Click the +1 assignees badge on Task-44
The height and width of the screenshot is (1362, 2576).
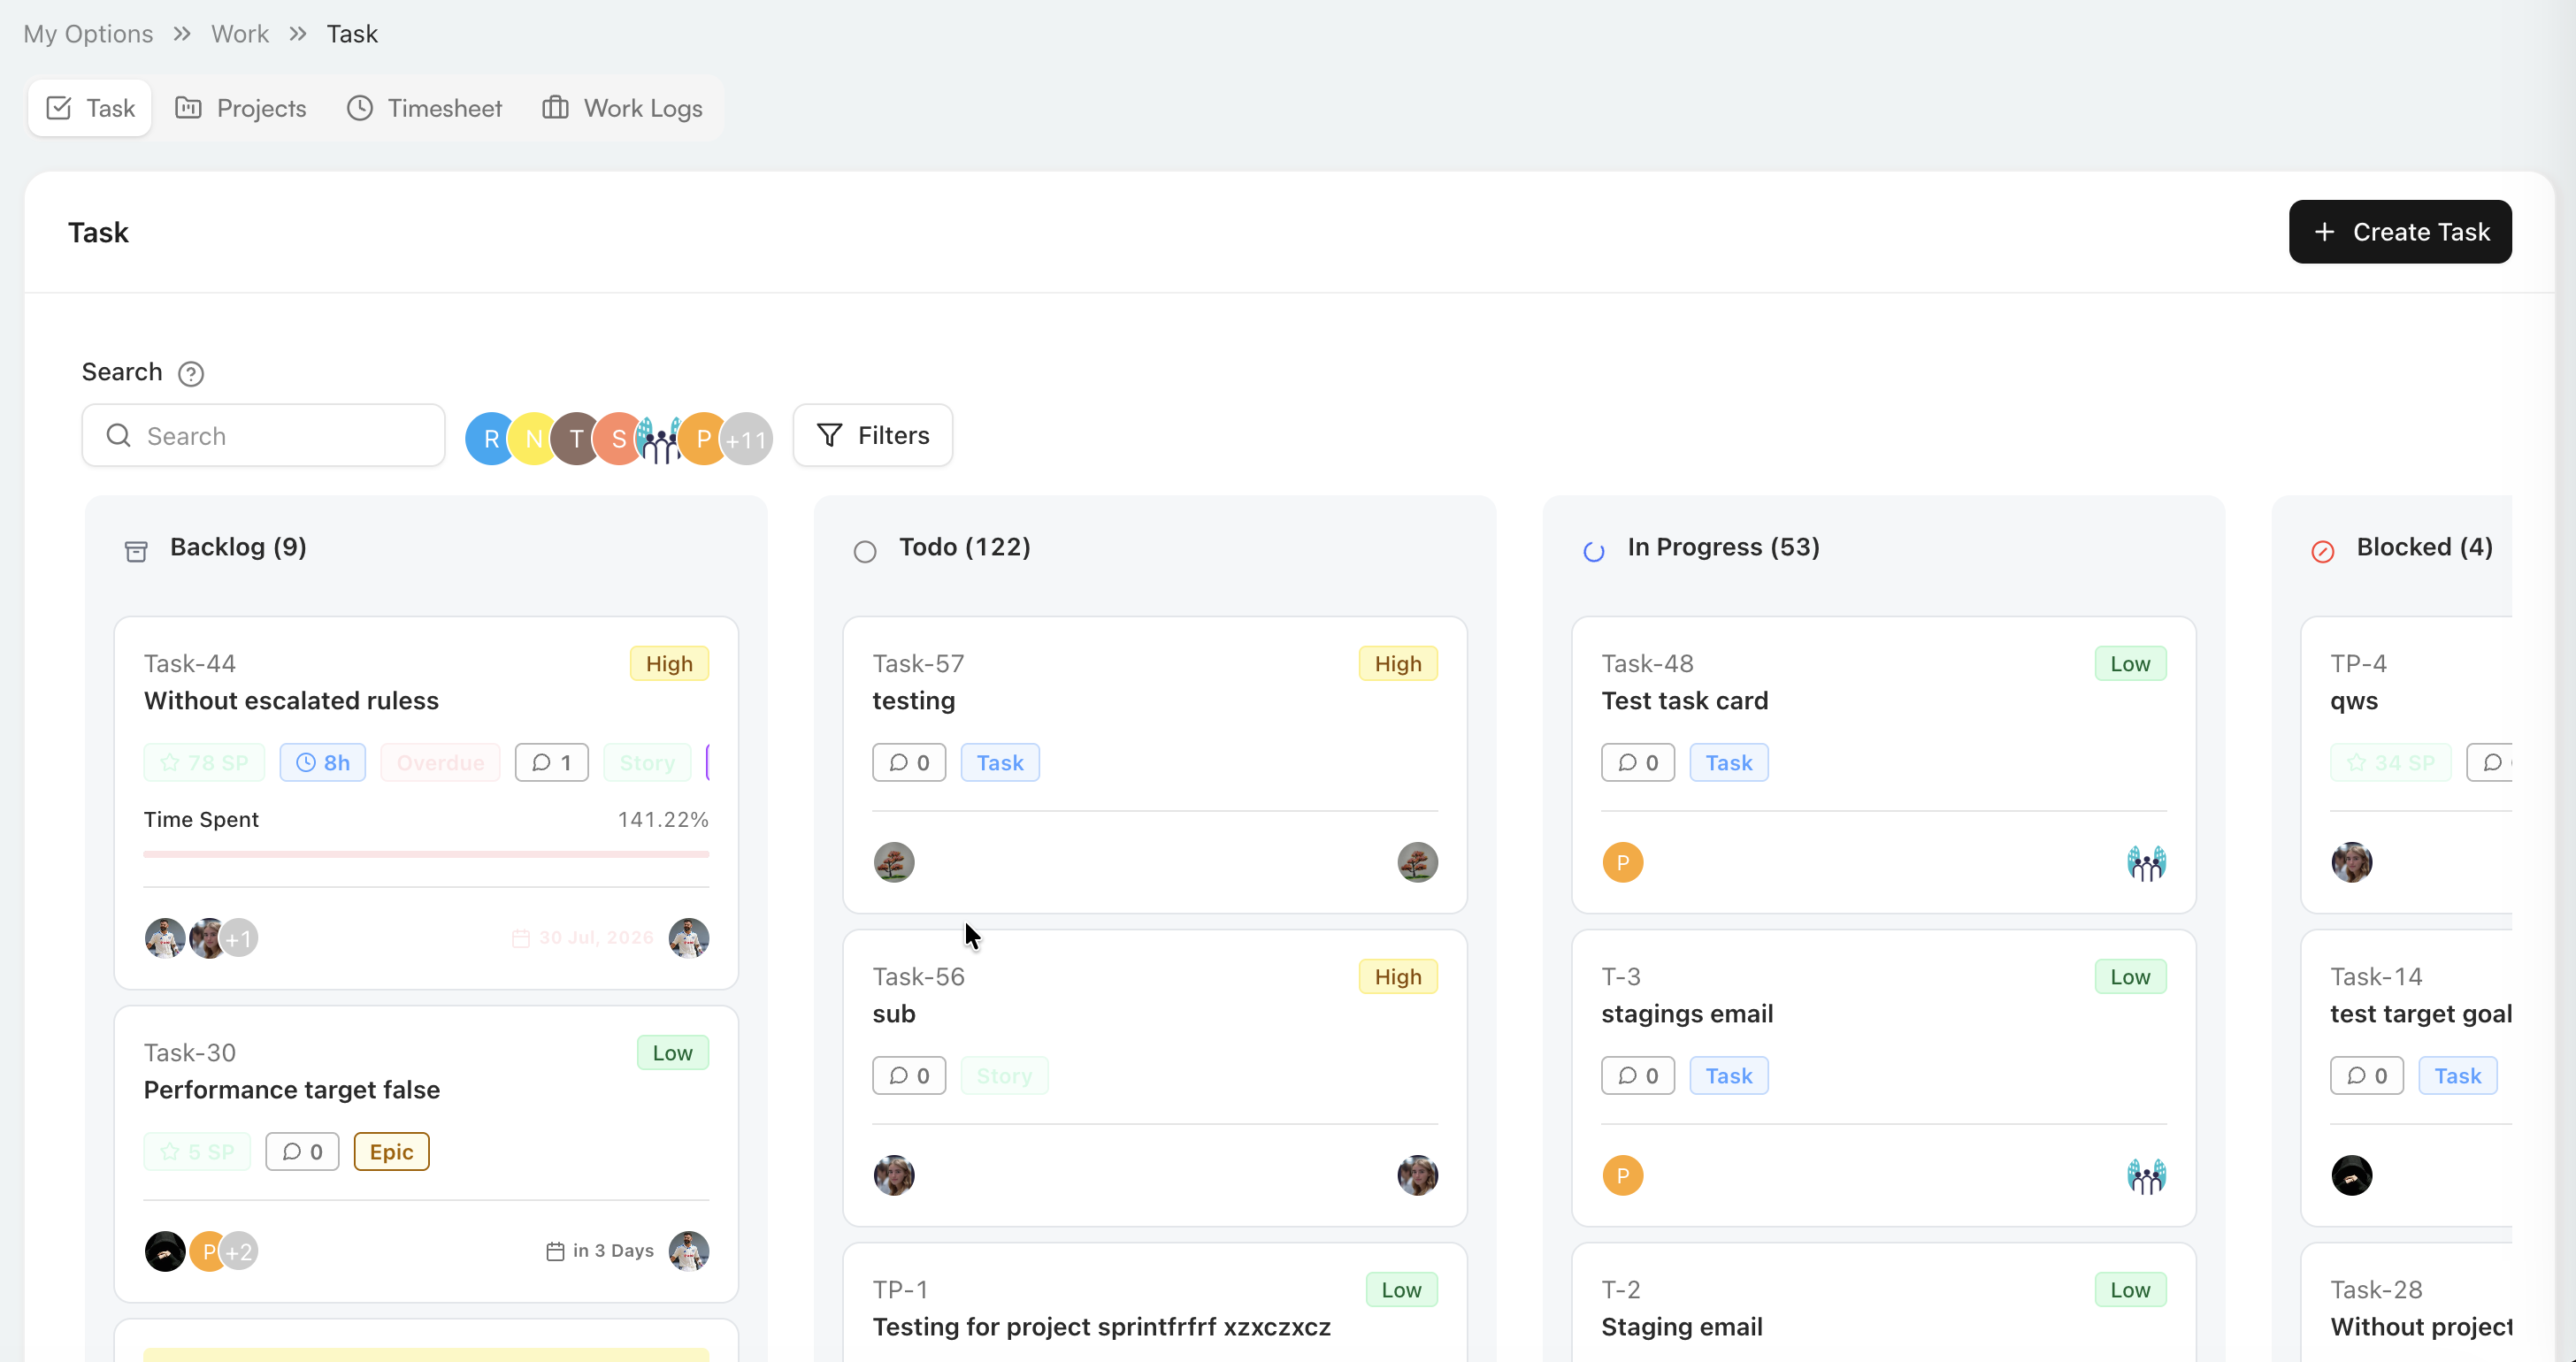[238, 938]
